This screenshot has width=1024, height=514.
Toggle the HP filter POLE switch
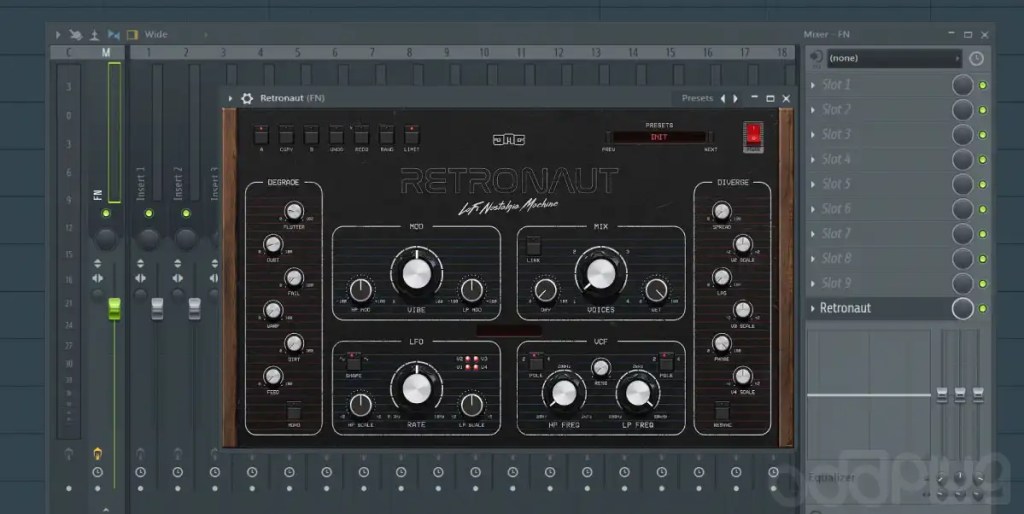[536, 362]
